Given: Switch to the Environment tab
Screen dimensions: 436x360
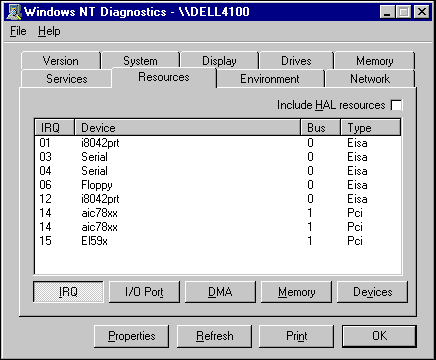Looking at the screenshot, I should point(270,79).
